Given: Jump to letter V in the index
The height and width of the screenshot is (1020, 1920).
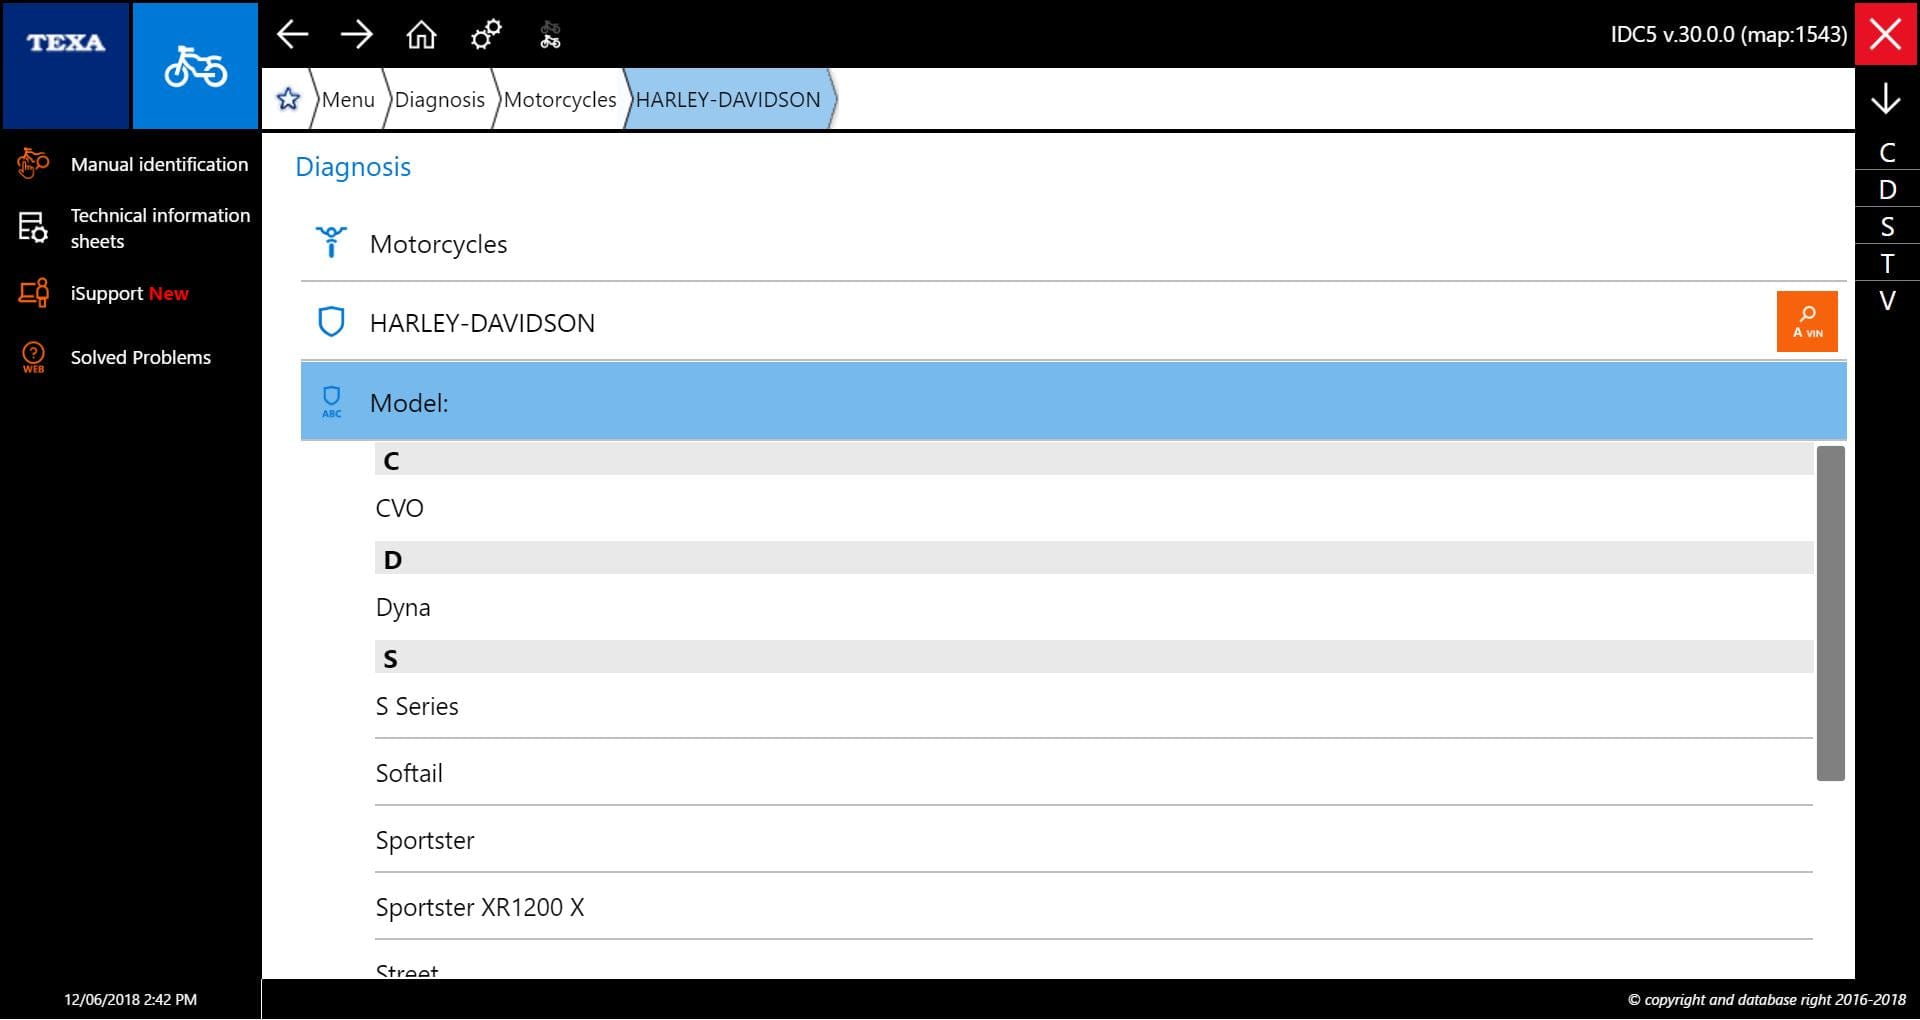Looking at the screenshot, I should click(x=1886, y=299).
